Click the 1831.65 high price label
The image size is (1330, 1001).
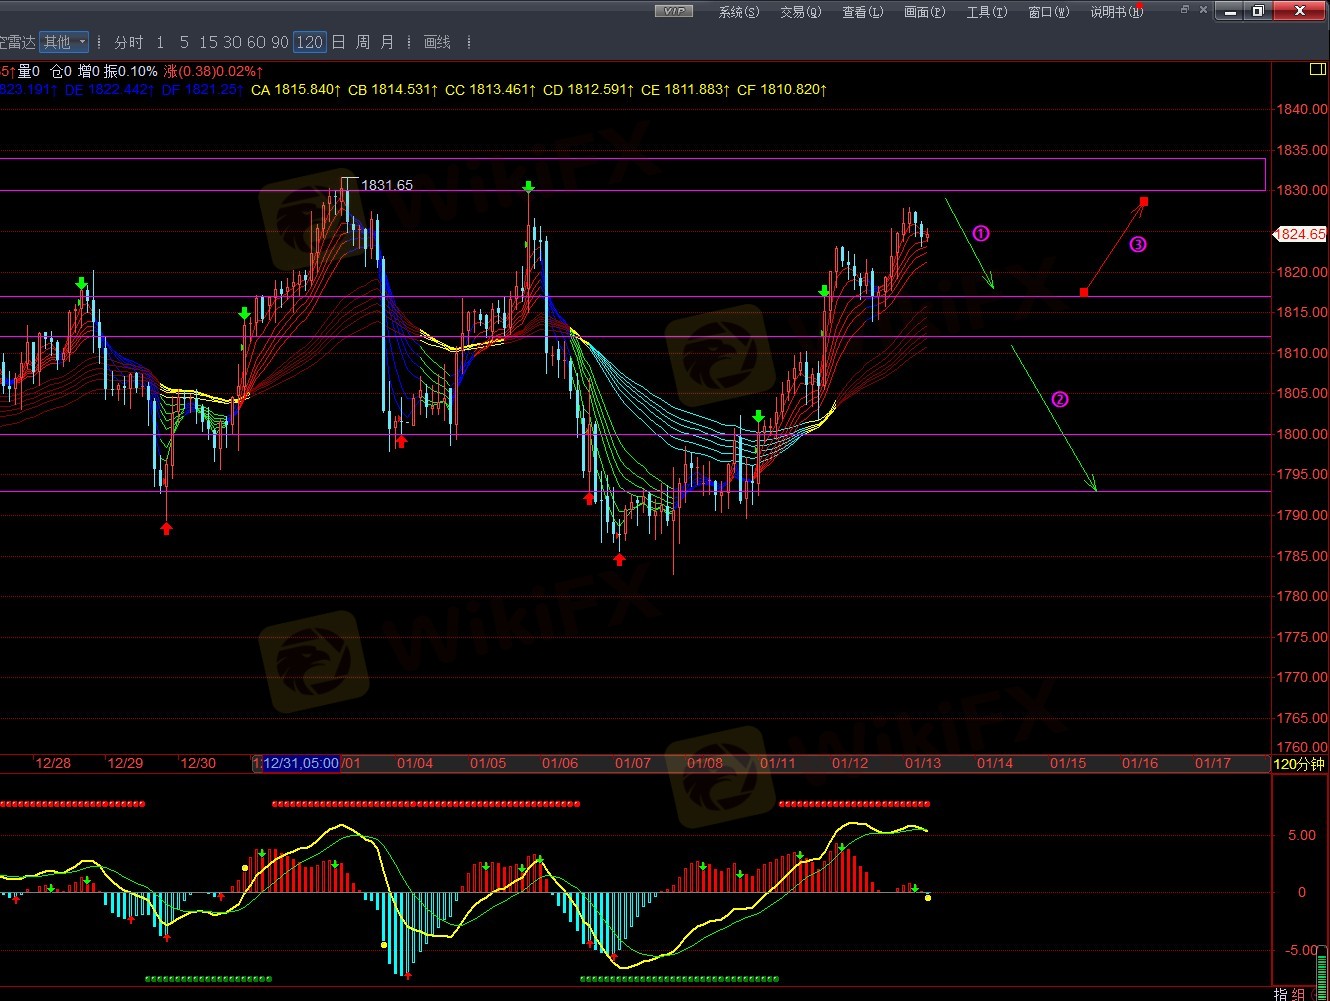click(x=386, y=185)
